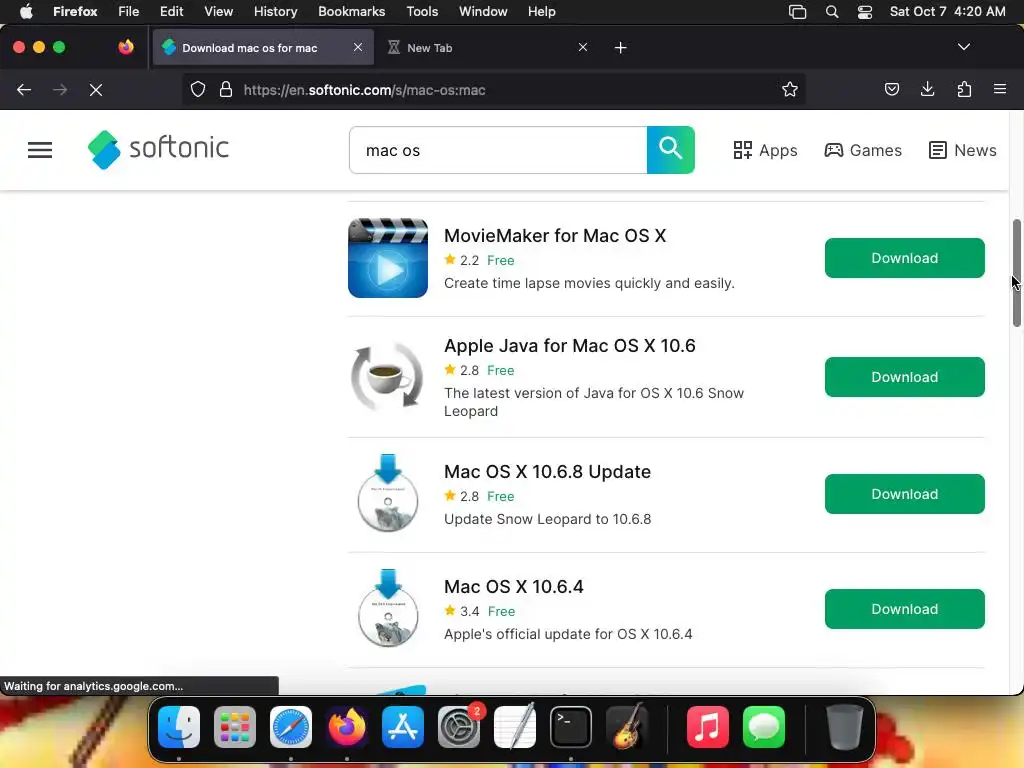Open the History menu
1024x768 pixels.
[x=275, y=12]
